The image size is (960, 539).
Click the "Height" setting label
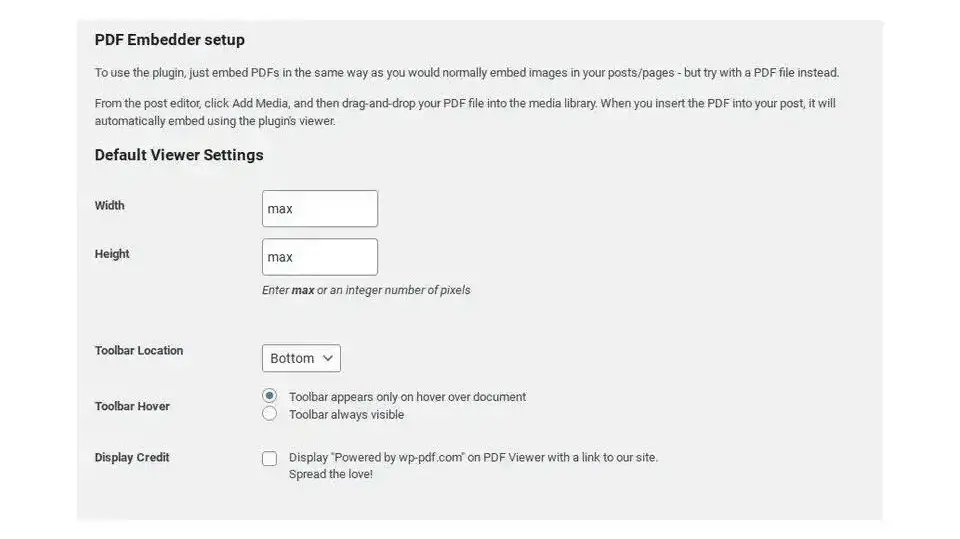(x=112, y=254)
